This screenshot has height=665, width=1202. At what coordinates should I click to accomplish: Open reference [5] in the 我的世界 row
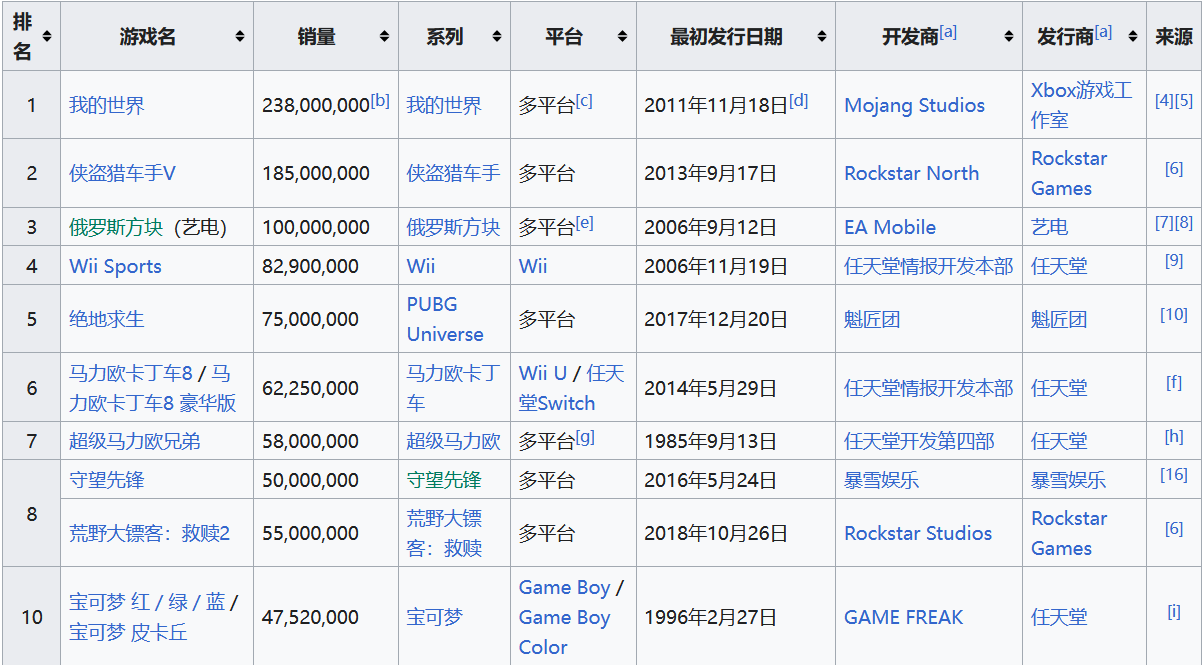1184,100
